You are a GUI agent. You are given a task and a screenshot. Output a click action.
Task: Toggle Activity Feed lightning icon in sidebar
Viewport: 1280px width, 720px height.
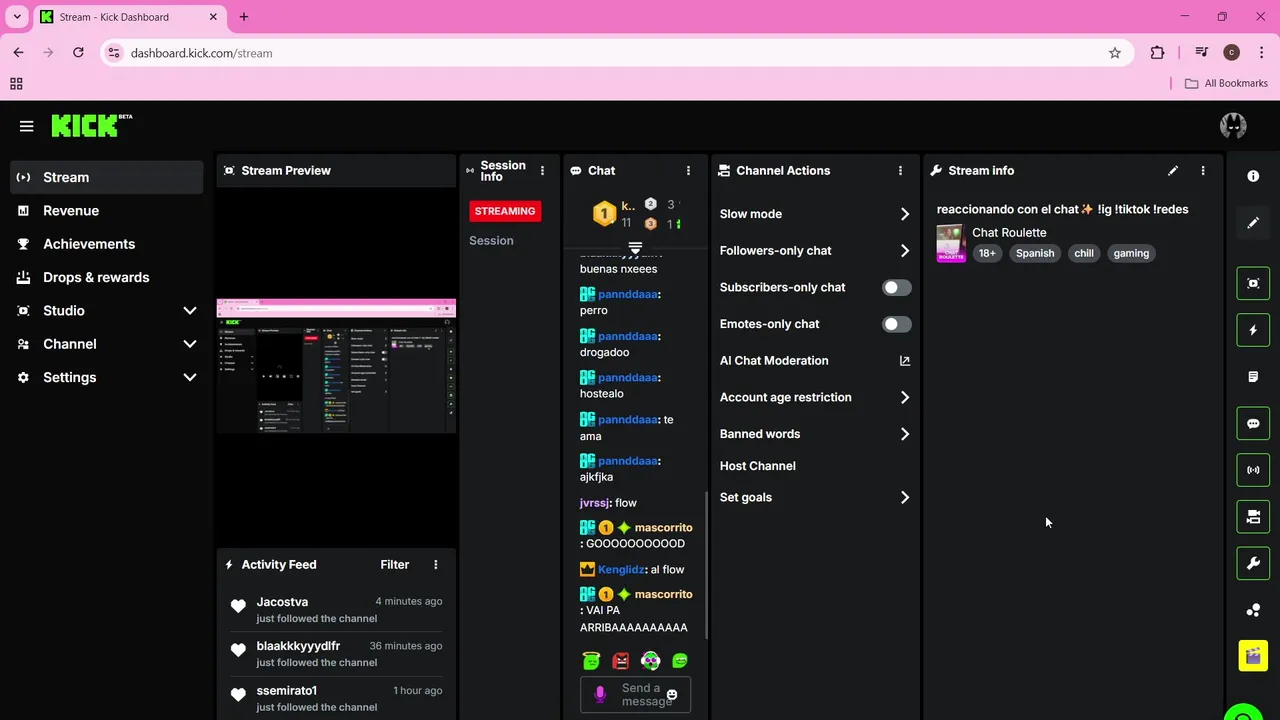tap(1253, 330)
